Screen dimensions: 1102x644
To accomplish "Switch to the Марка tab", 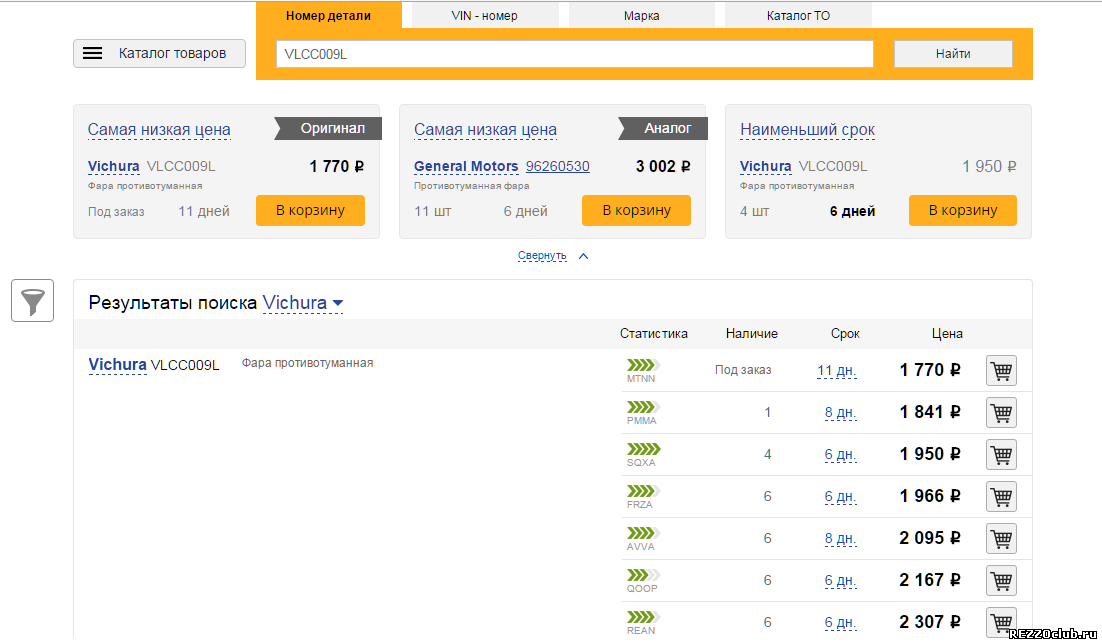I will click(641, 15).
